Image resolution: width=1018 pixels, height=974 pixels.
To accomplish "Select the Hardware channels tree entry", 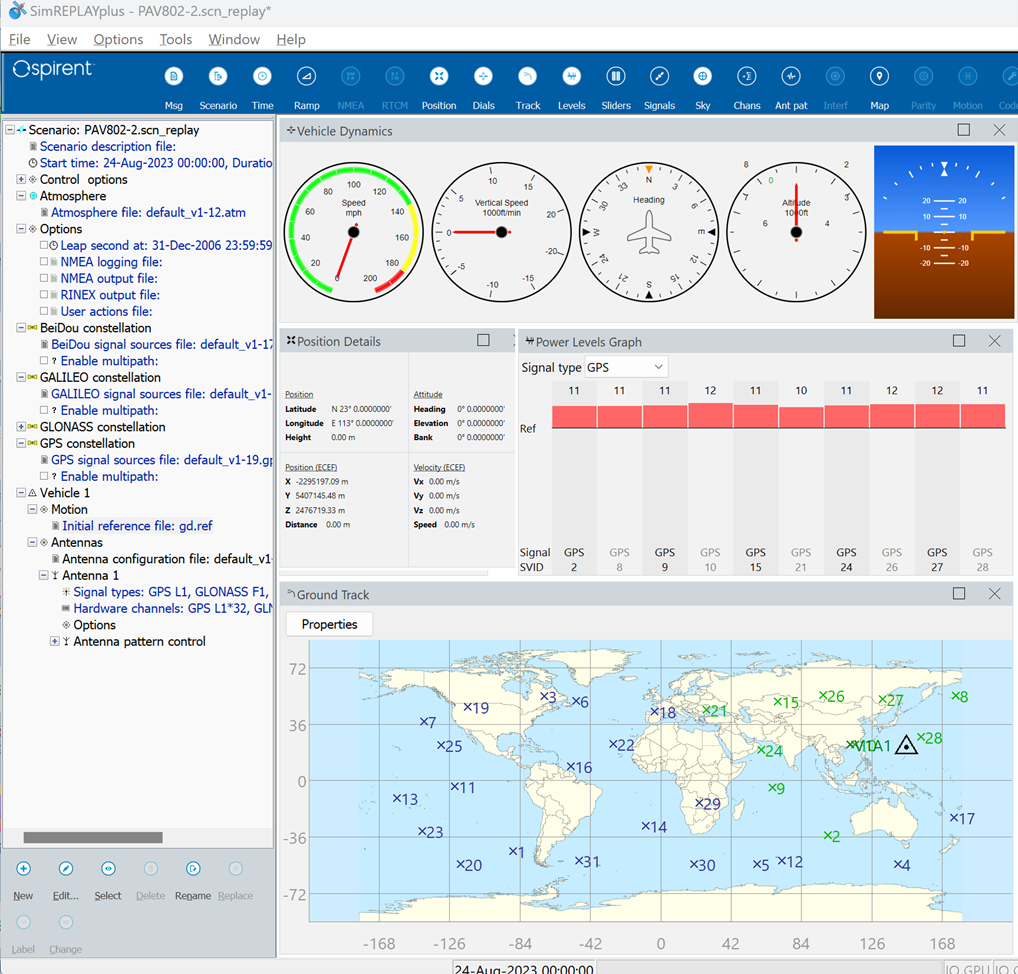I will 173,608.
